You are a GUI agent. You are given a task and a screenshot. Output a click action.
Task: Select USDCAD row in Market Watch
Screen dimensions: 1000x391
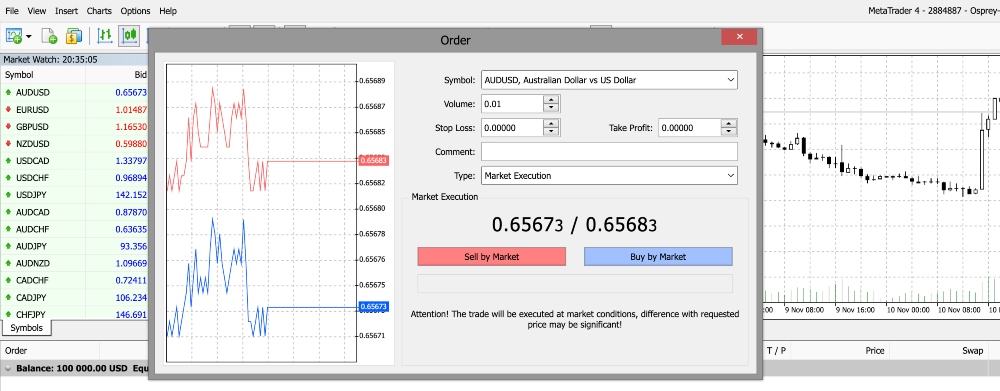click(x=75, y=161)
